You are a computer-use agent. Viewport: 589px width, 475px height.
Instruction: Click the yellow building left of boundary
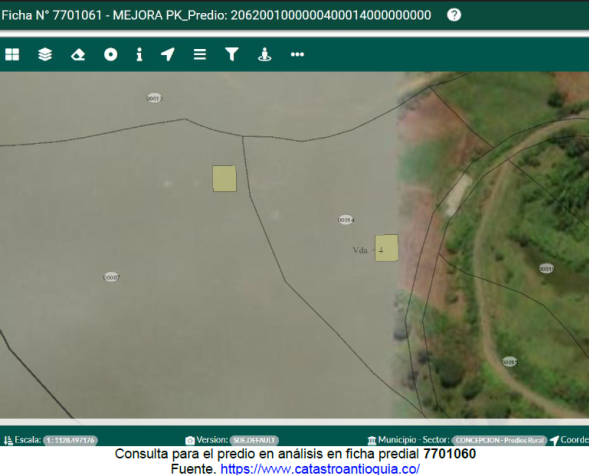(224, 178)
